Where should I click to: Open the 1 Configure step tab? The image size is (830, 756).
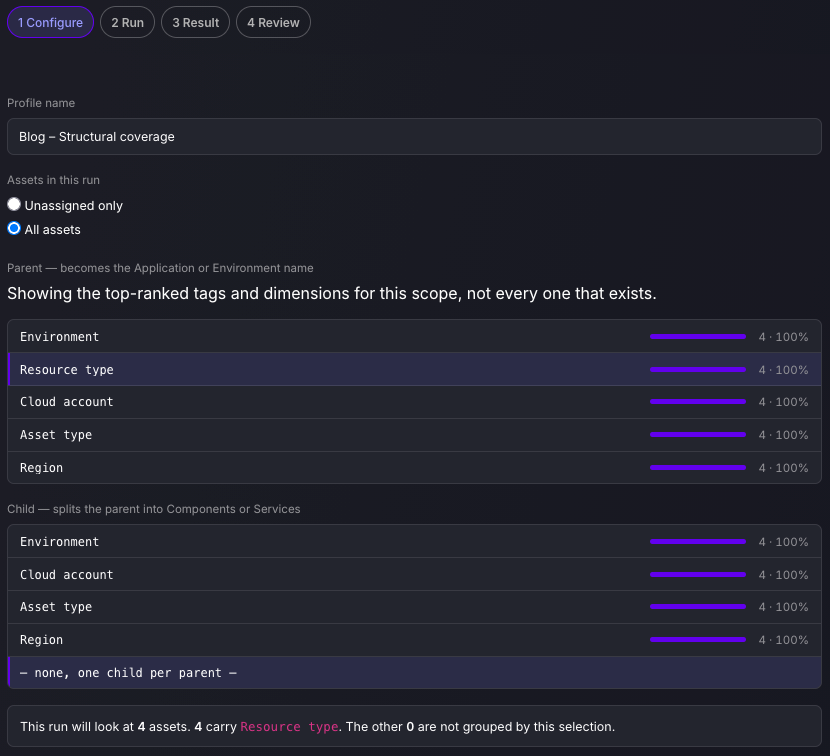[x=50, y=22]
